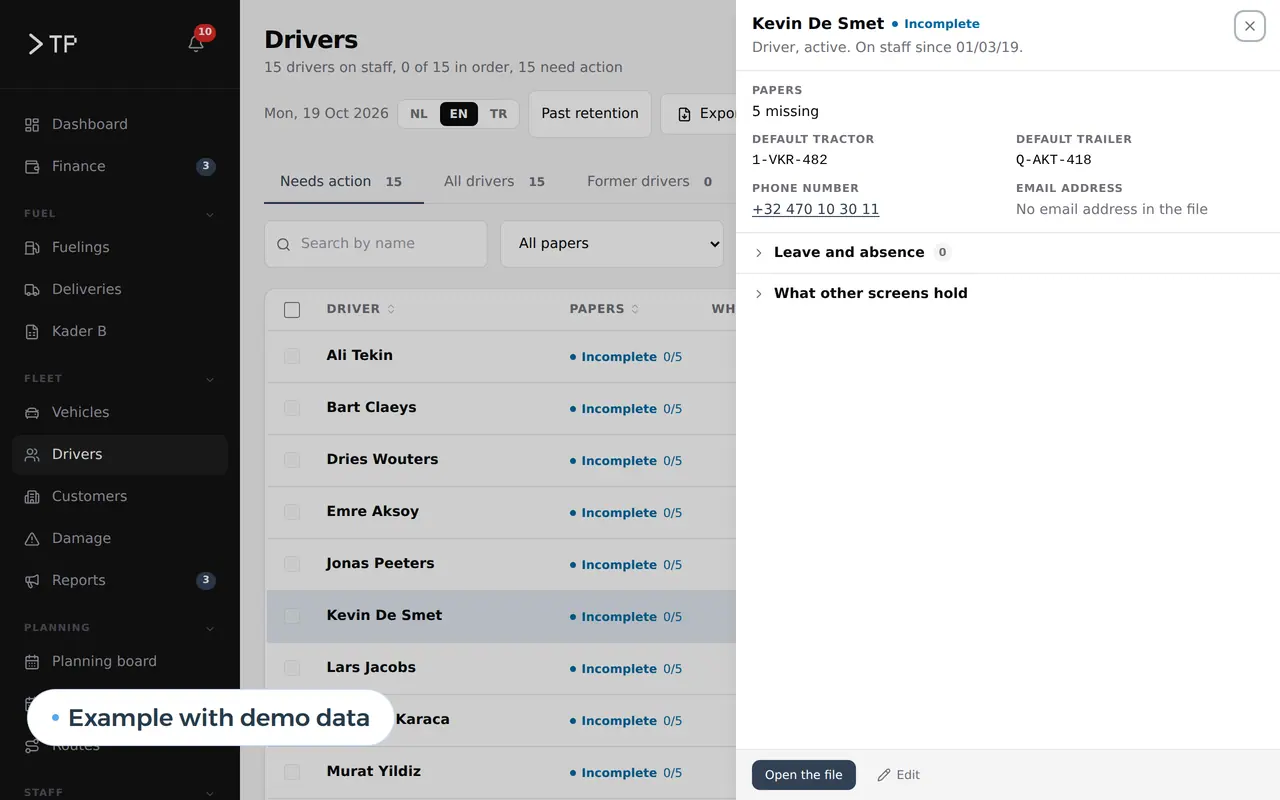Open Damage from its warning triangle icon
The height and width of the screenshot is (800, 1280).
pos(32,538)
